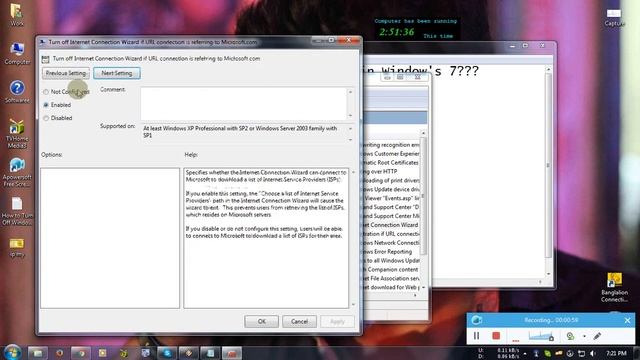Toggle the recorder webcam icon
Viewport: 640px width, 360px height.
click(570, 336)
